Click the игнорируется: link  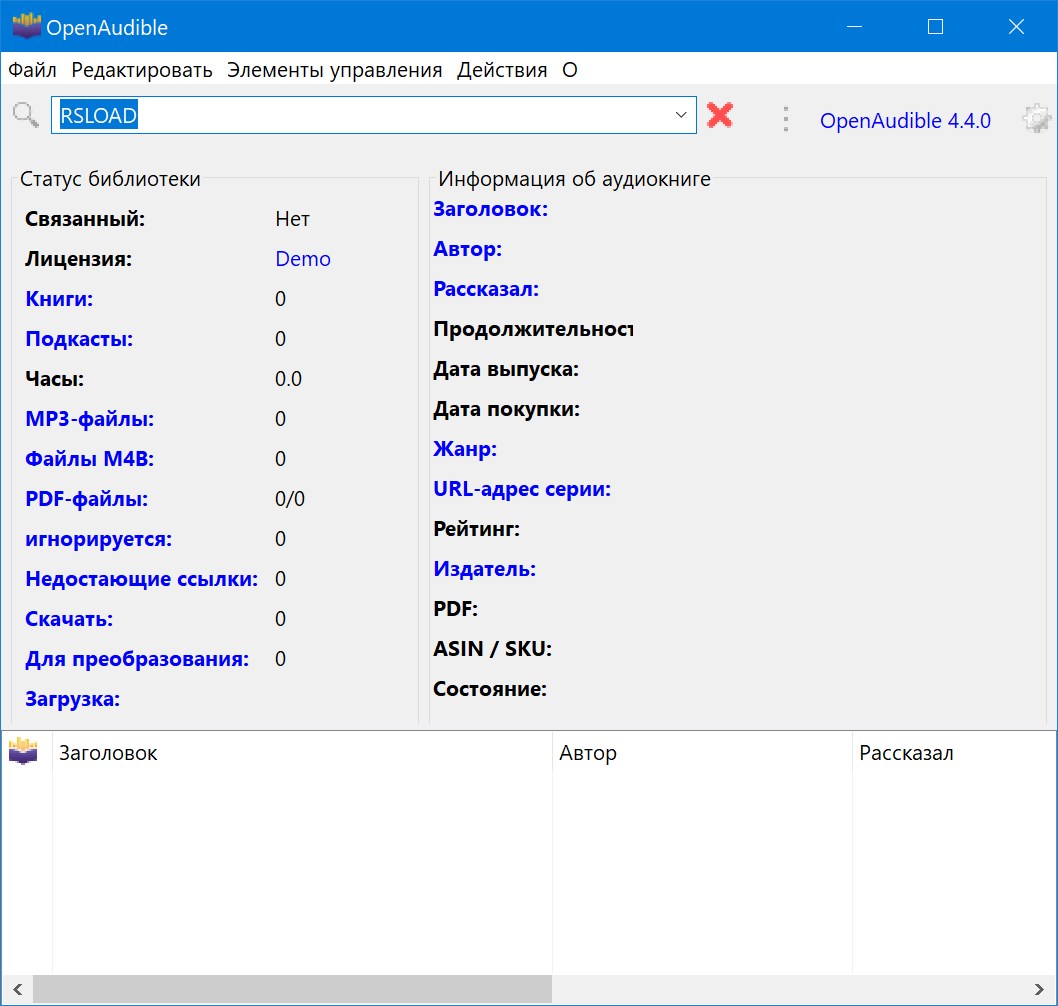pyautogui.click(x=99, y=539)
